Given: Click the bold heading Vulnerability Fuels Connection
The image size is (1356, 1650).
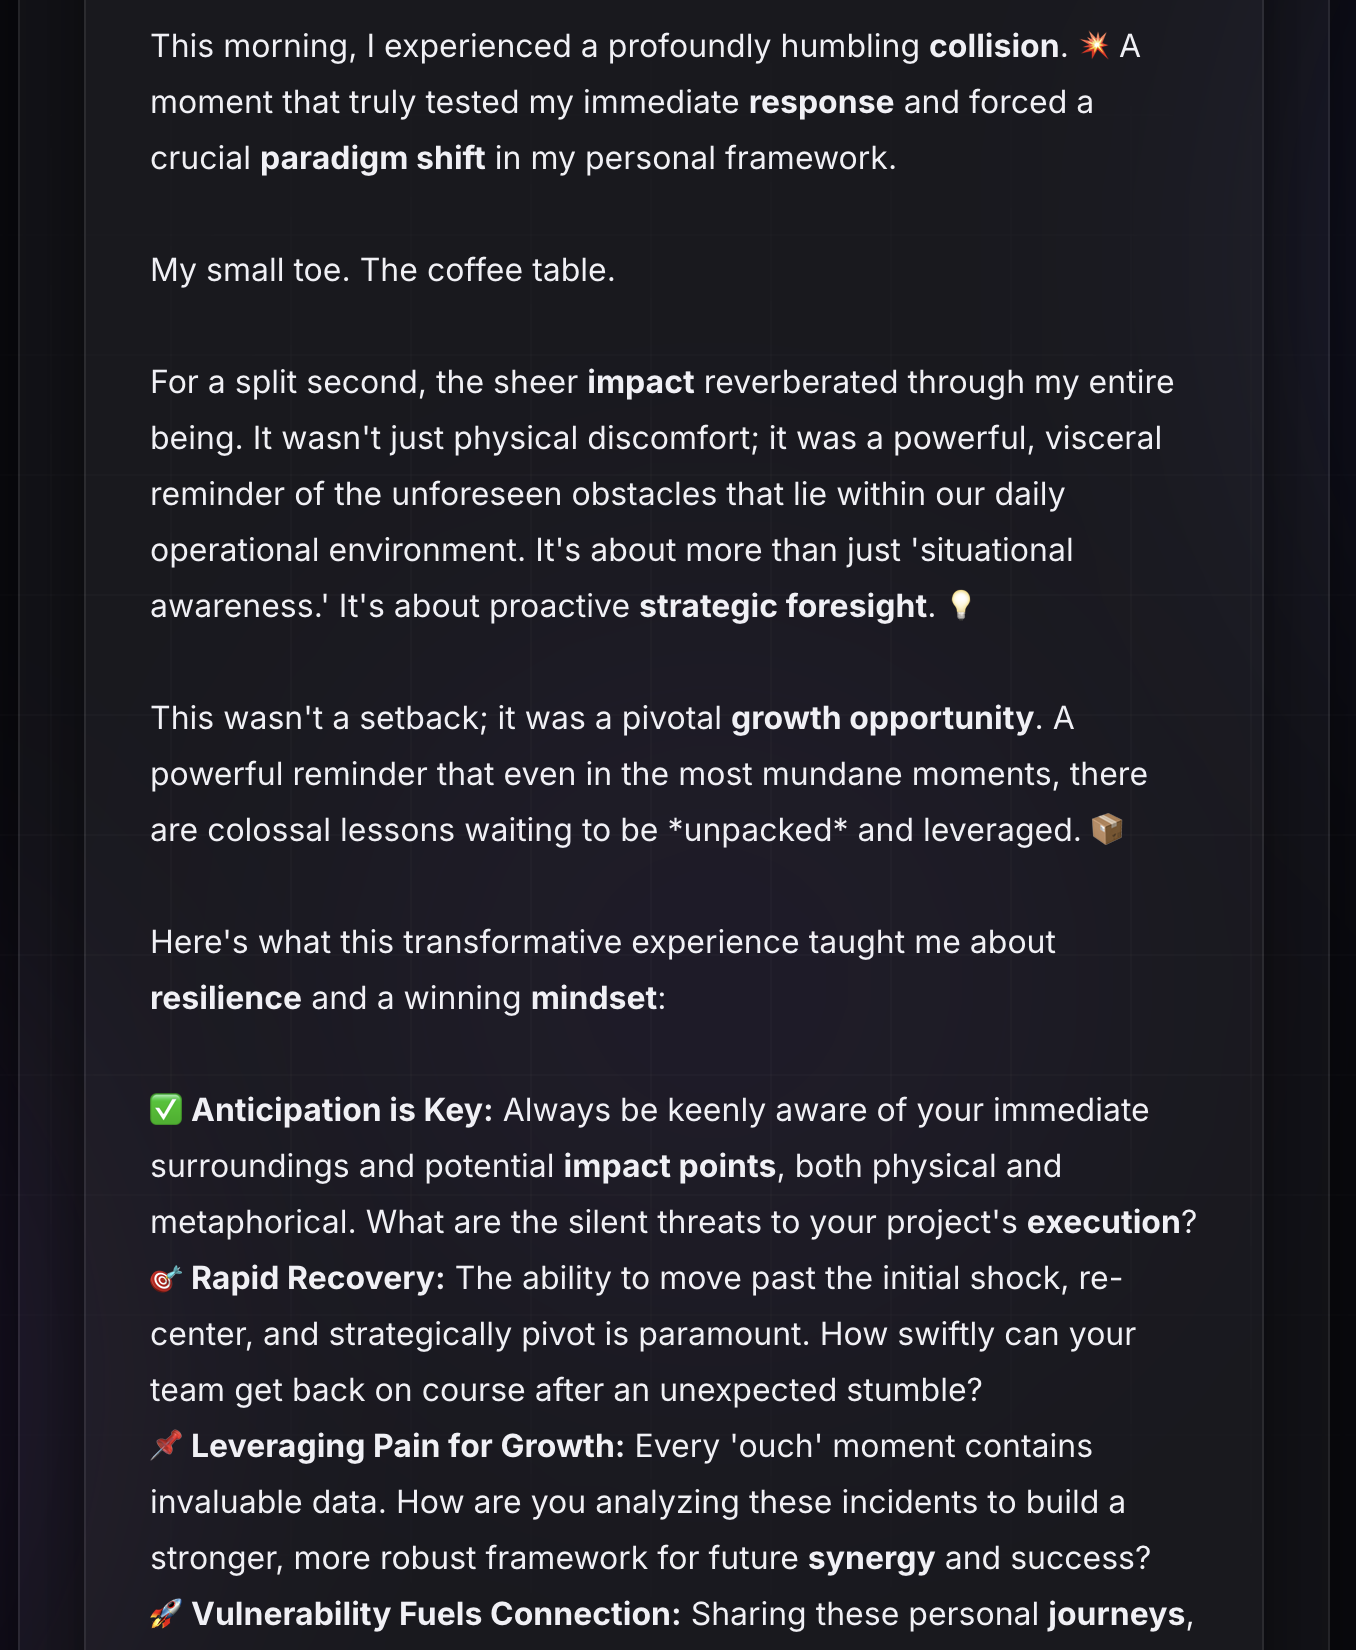Looking at the screenshot, I should click(436, 1614).
